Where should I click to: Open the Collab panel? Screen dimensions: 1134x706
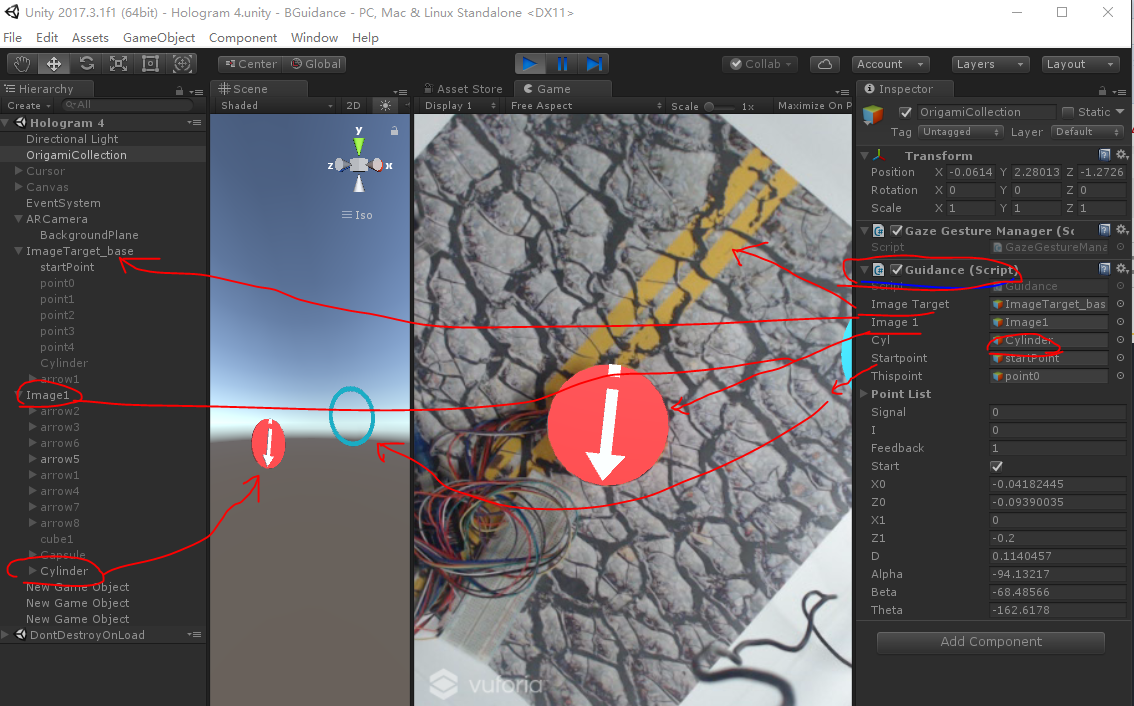click(759, 63)
